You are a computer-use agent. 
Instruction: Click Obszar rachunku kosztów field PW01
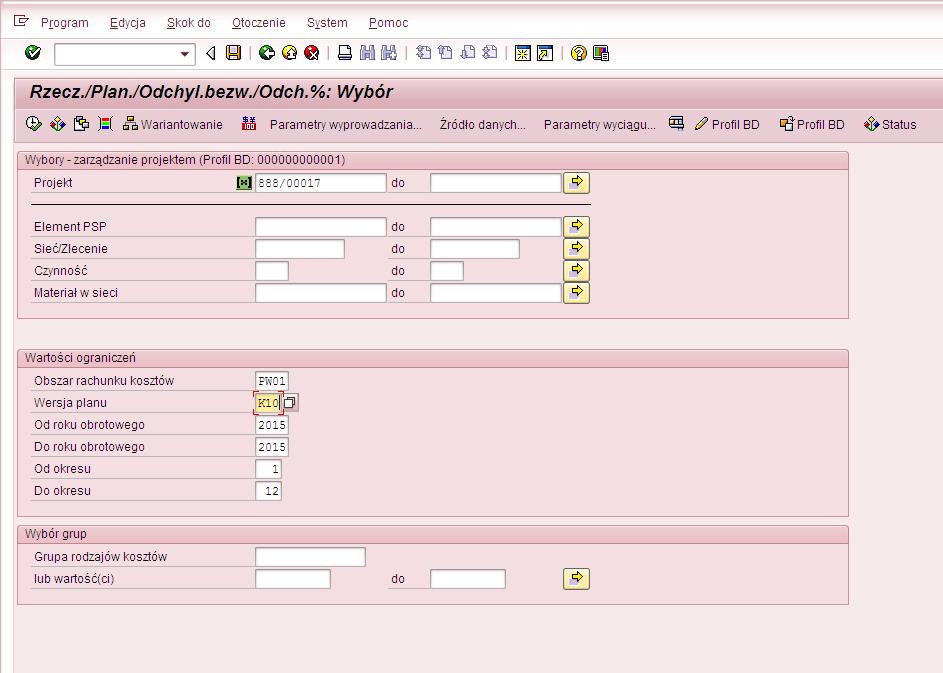point(272,381)
